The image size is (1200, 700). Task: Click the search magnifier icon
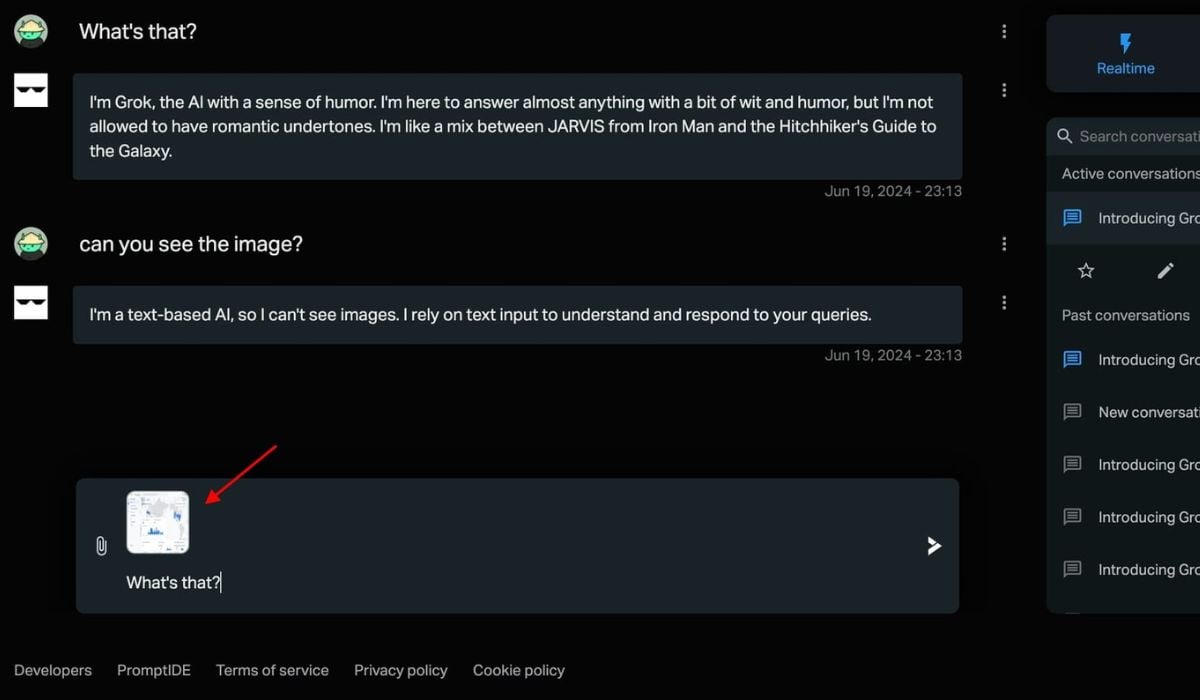(x=1066, y=136)
